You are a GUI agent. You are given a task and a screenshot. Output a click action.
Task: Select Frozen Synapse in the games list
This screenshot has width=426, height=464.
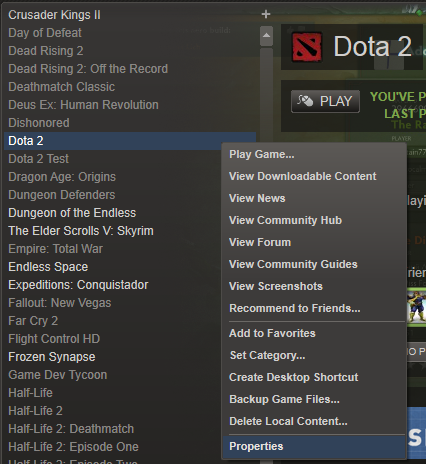coord(52,357)
